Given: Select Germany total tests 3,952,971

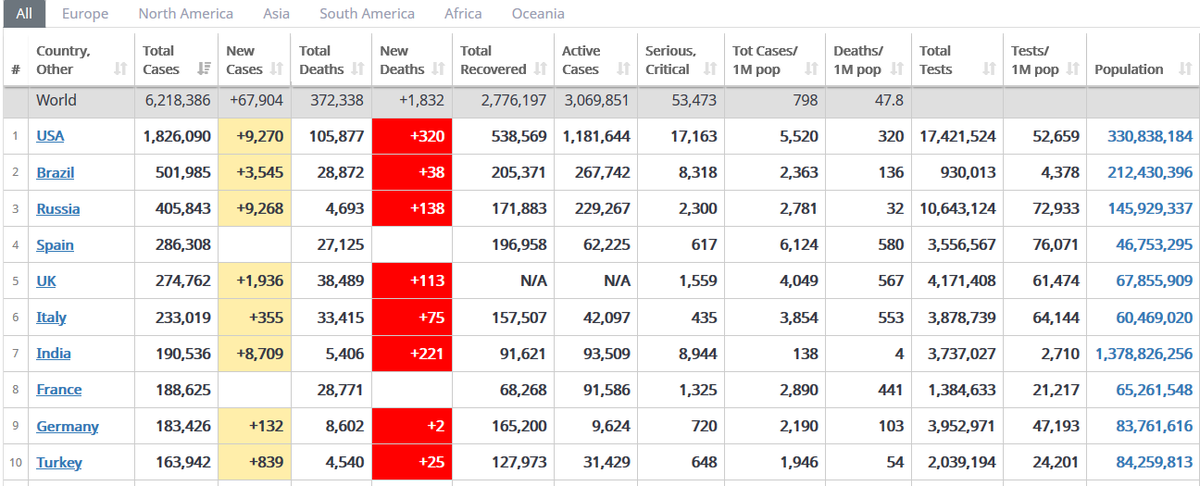Looking at the screenshot, I should [958, 426].
